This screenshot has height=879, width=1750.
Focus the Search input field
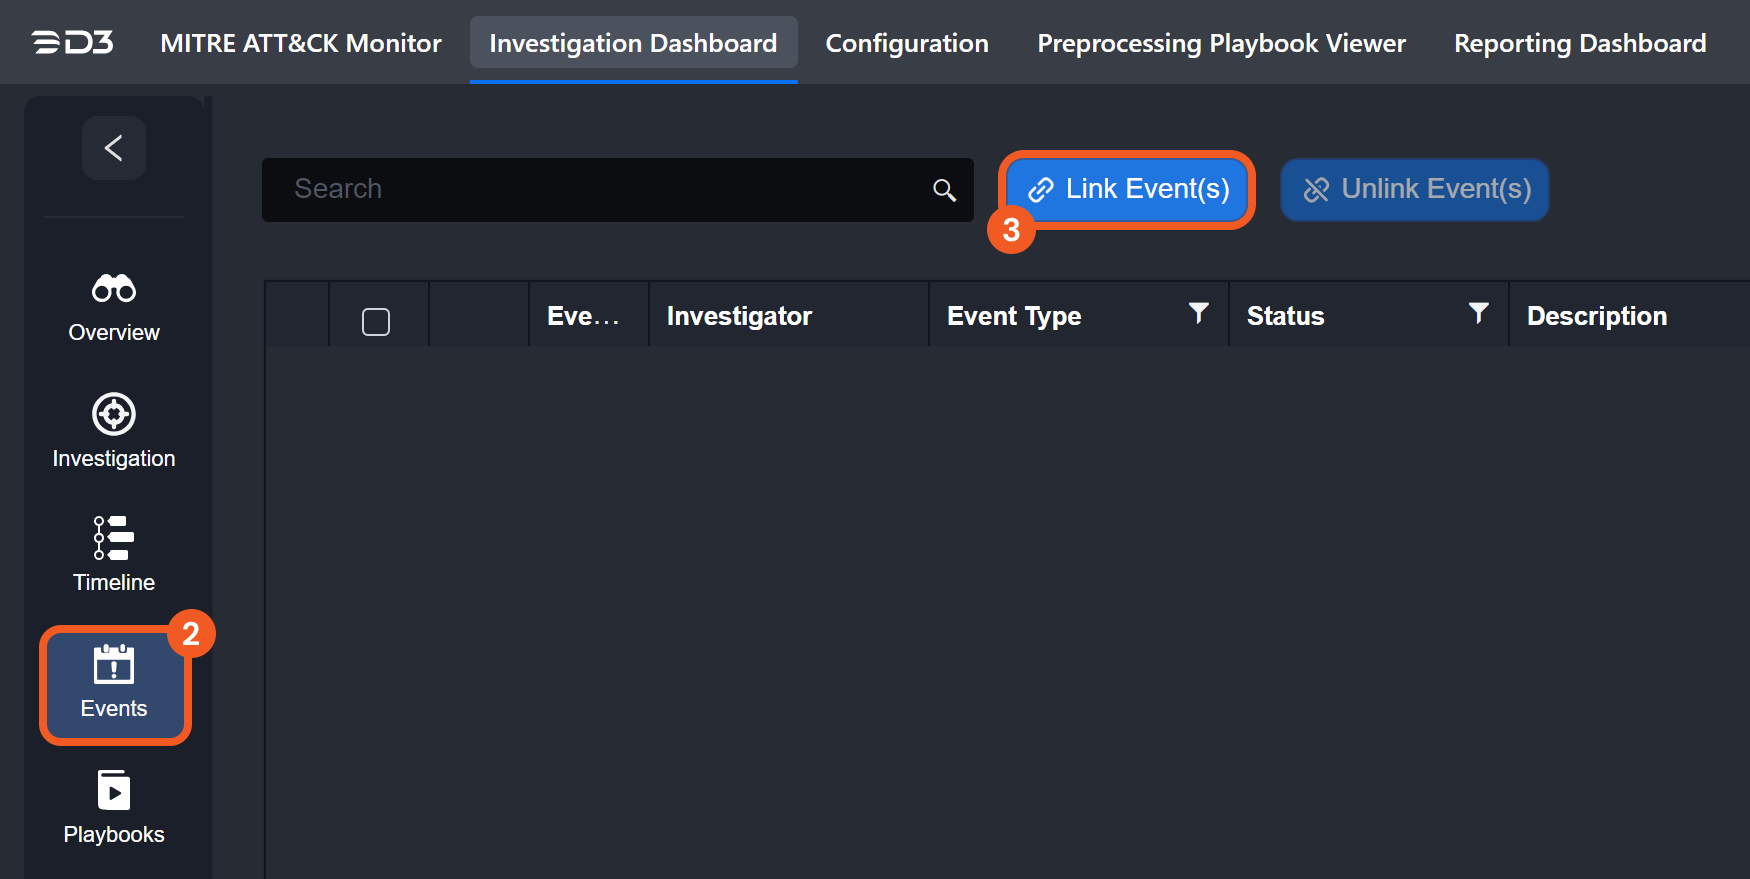(600, 190)
